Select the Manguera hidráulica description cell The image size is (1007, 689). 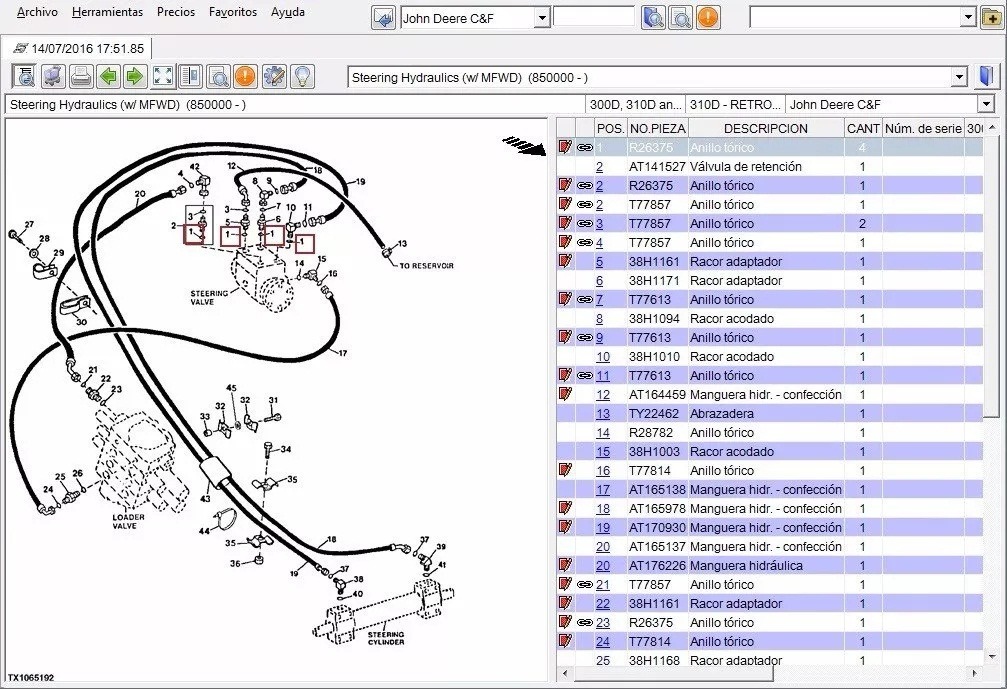point(766,566)
